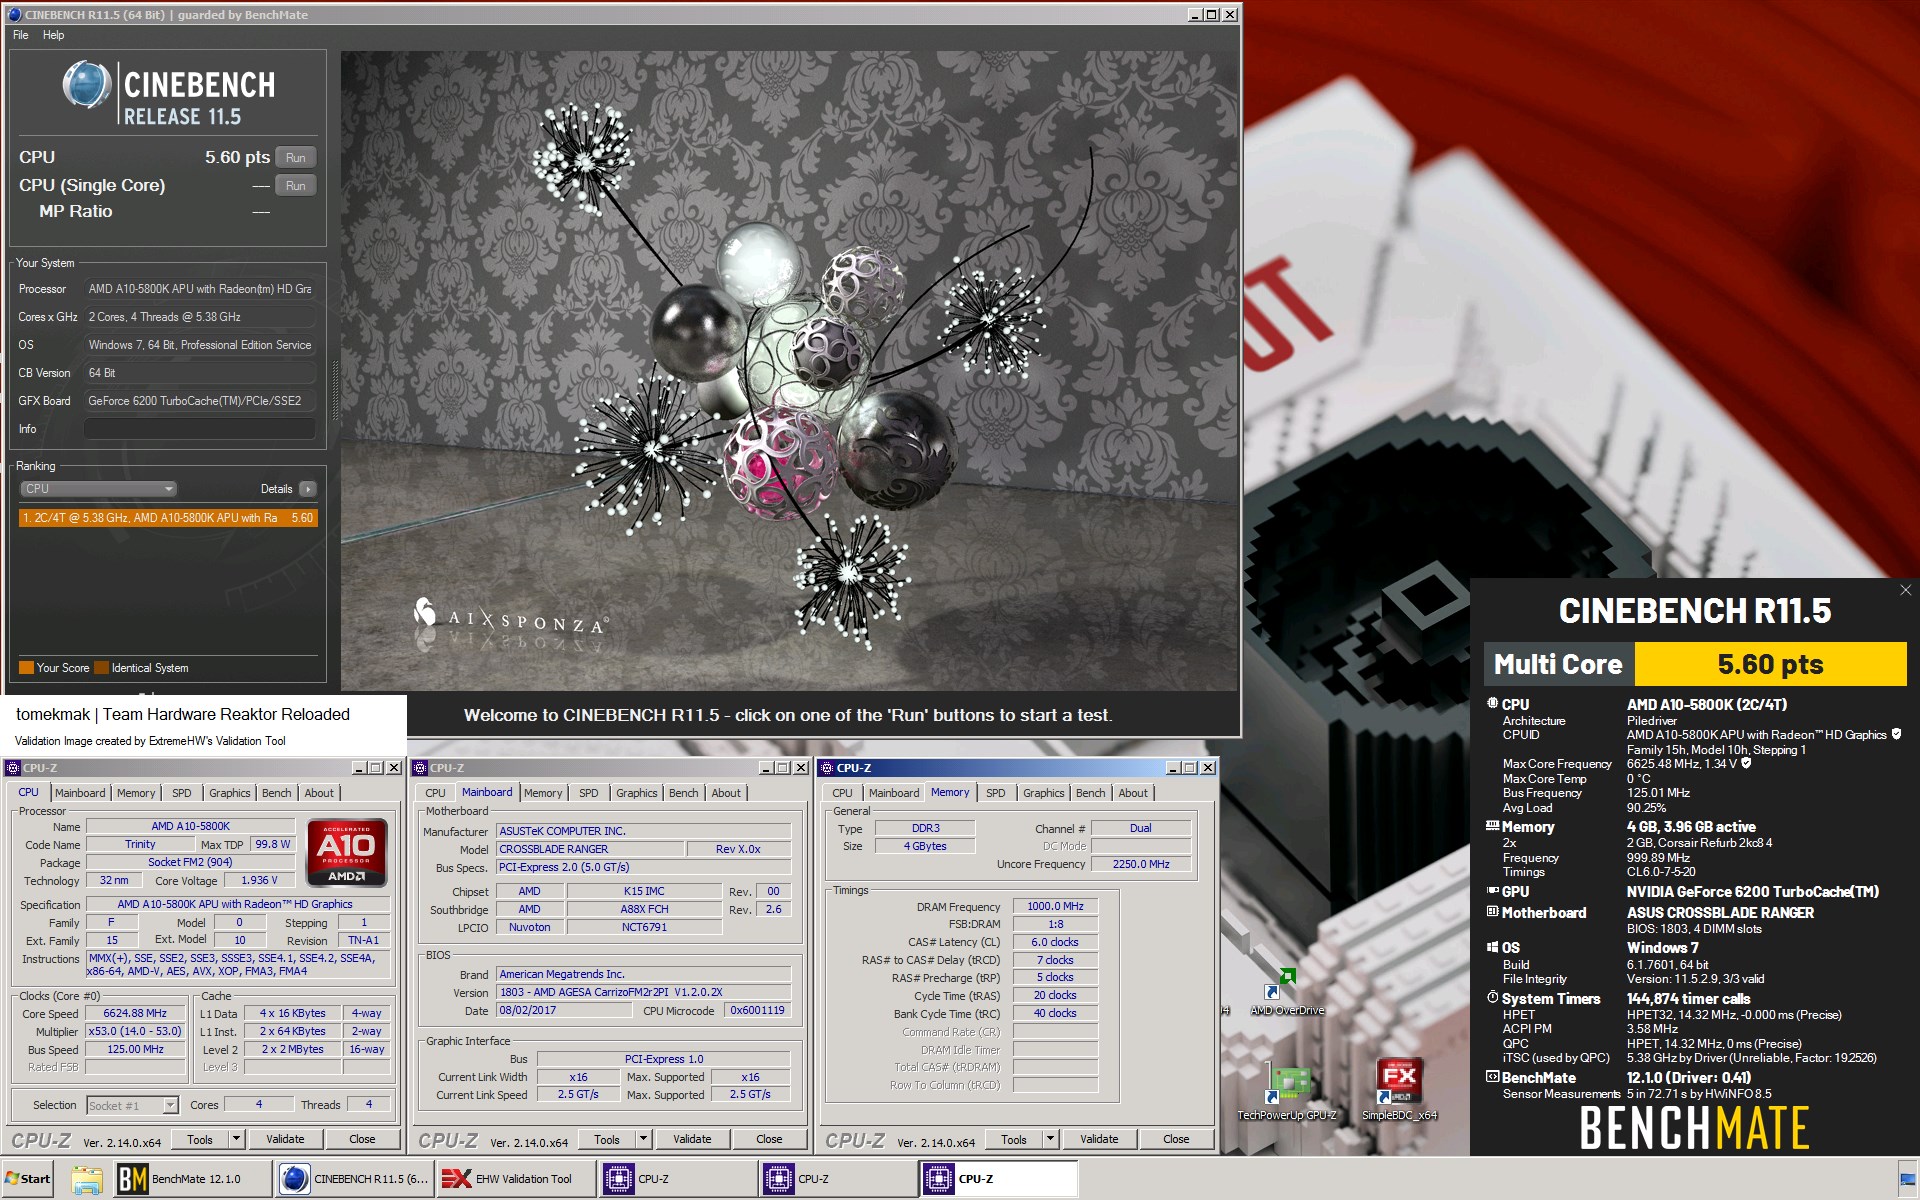The image size is (1920, 1200).
Task: Click Close in right CPU-Z window
Action: [1176, 1139]
